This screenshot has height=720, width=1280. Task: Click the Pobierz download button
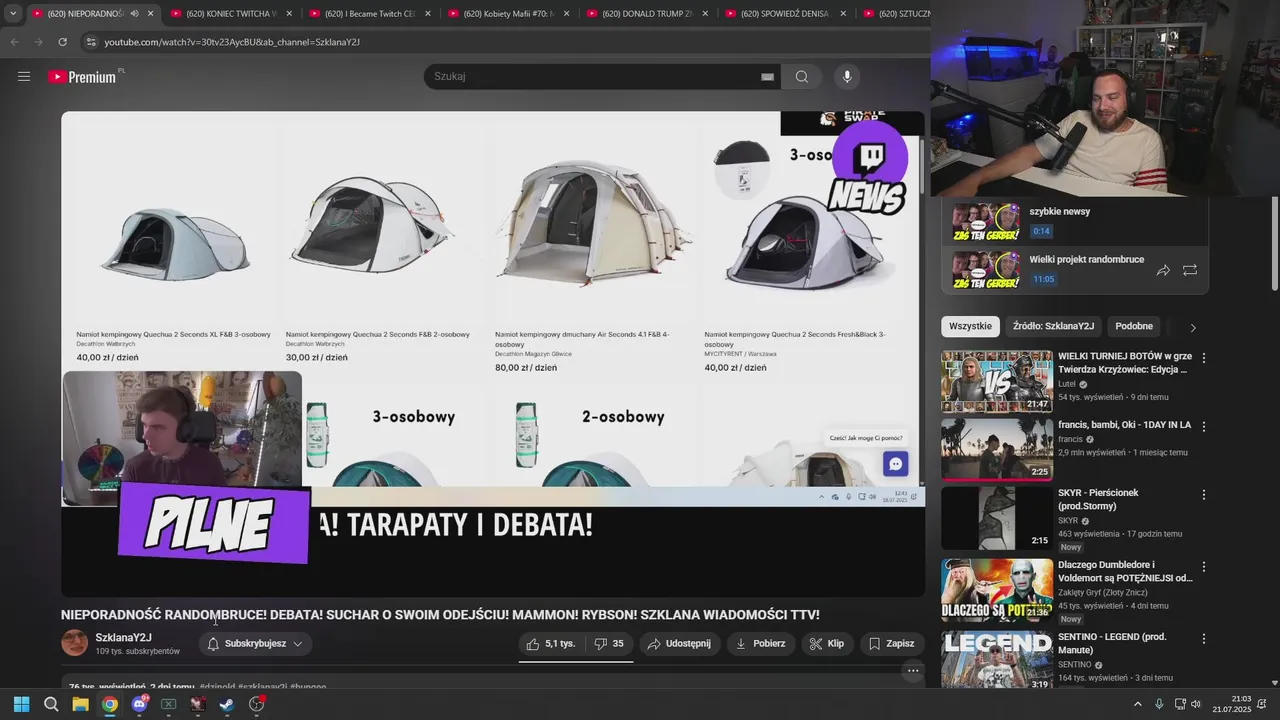tap(760, 644)
